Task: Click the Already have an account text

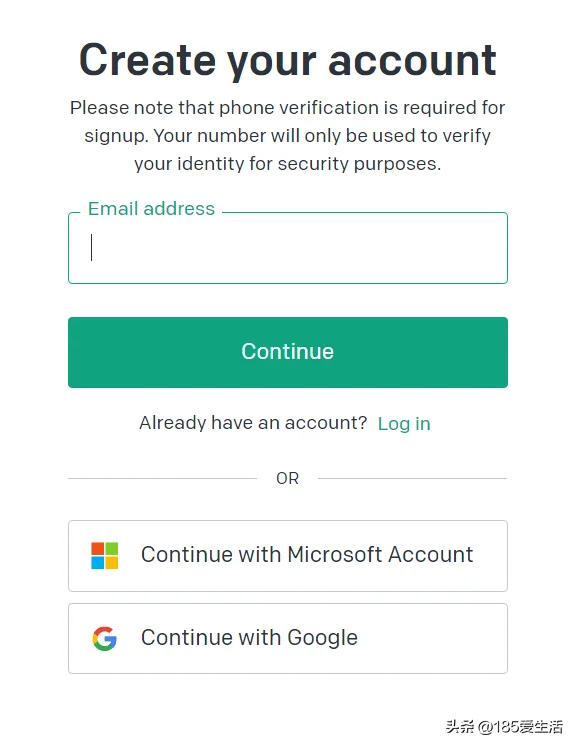Action: 253,423
